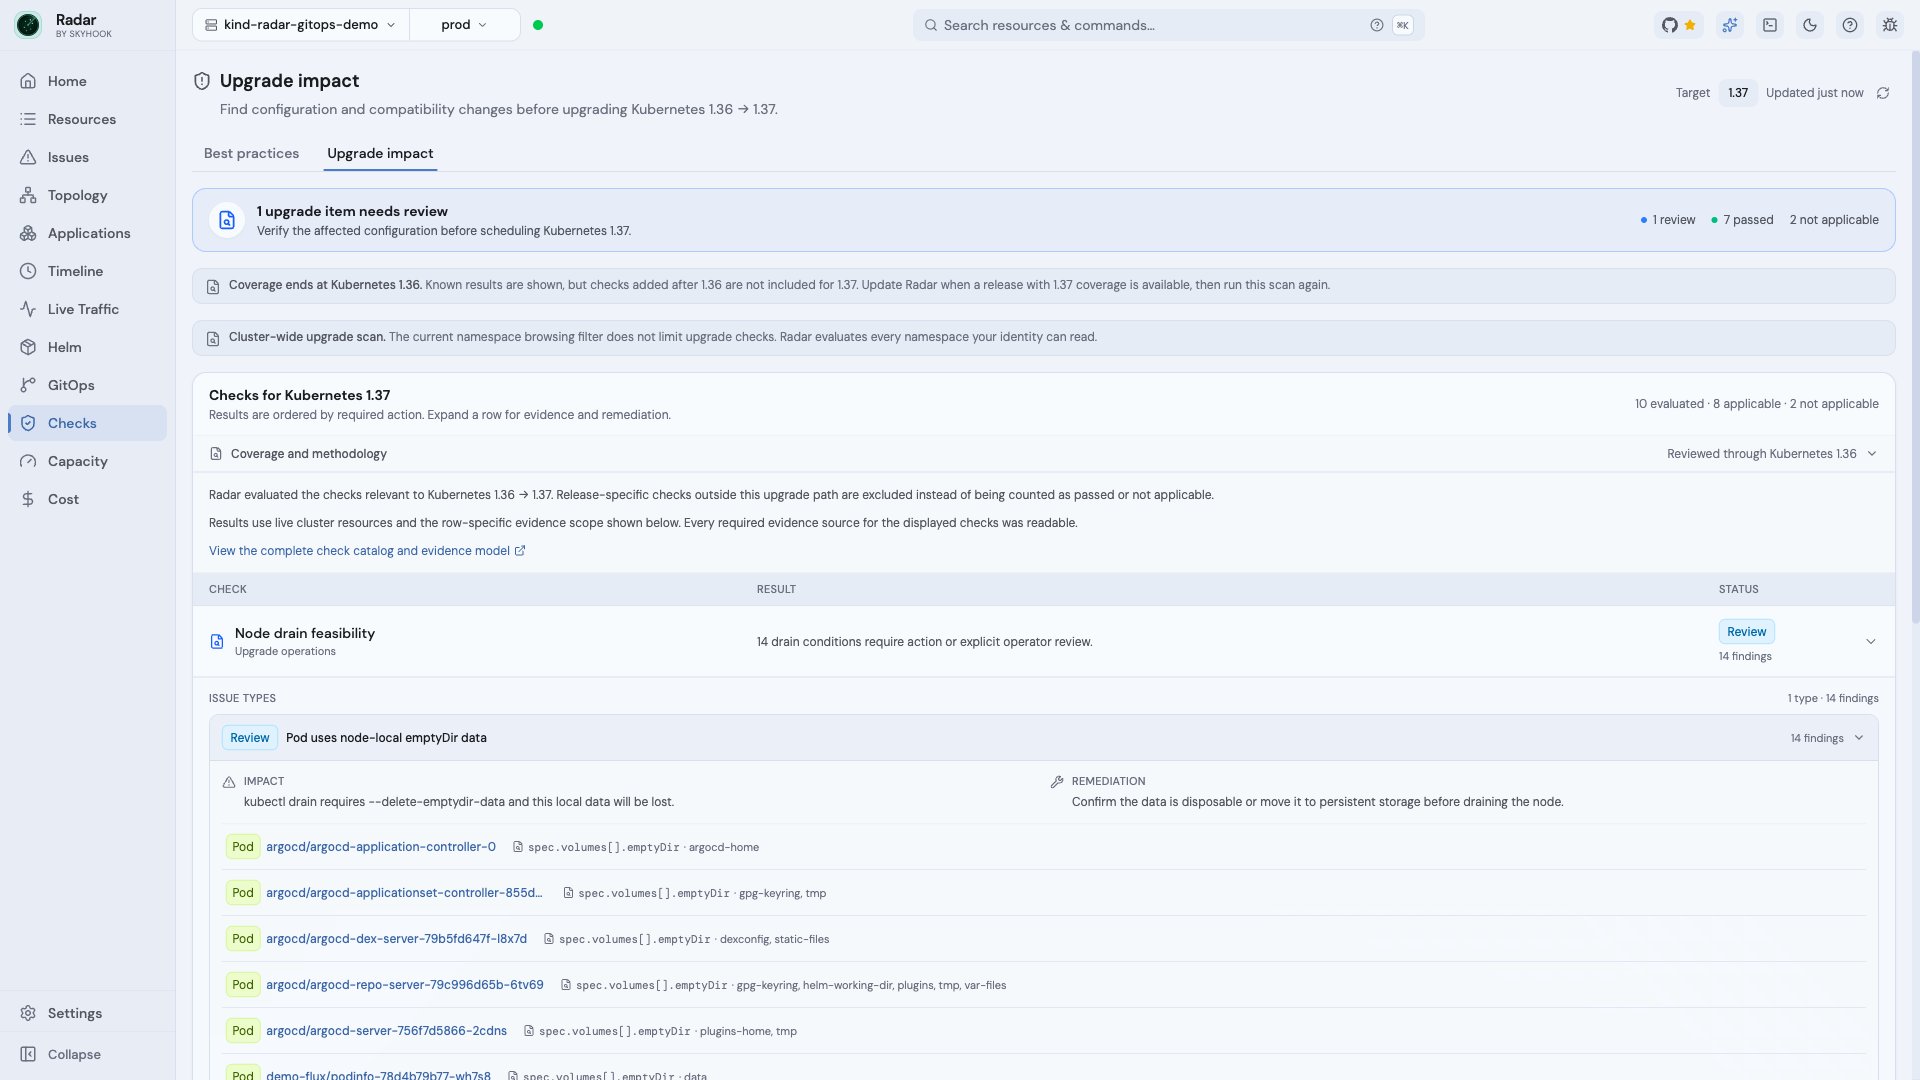1920x1080 pixels.
Task: Toggle dark mode with the moon icon
Action: pyautogui.click(x=1810, y=25)
